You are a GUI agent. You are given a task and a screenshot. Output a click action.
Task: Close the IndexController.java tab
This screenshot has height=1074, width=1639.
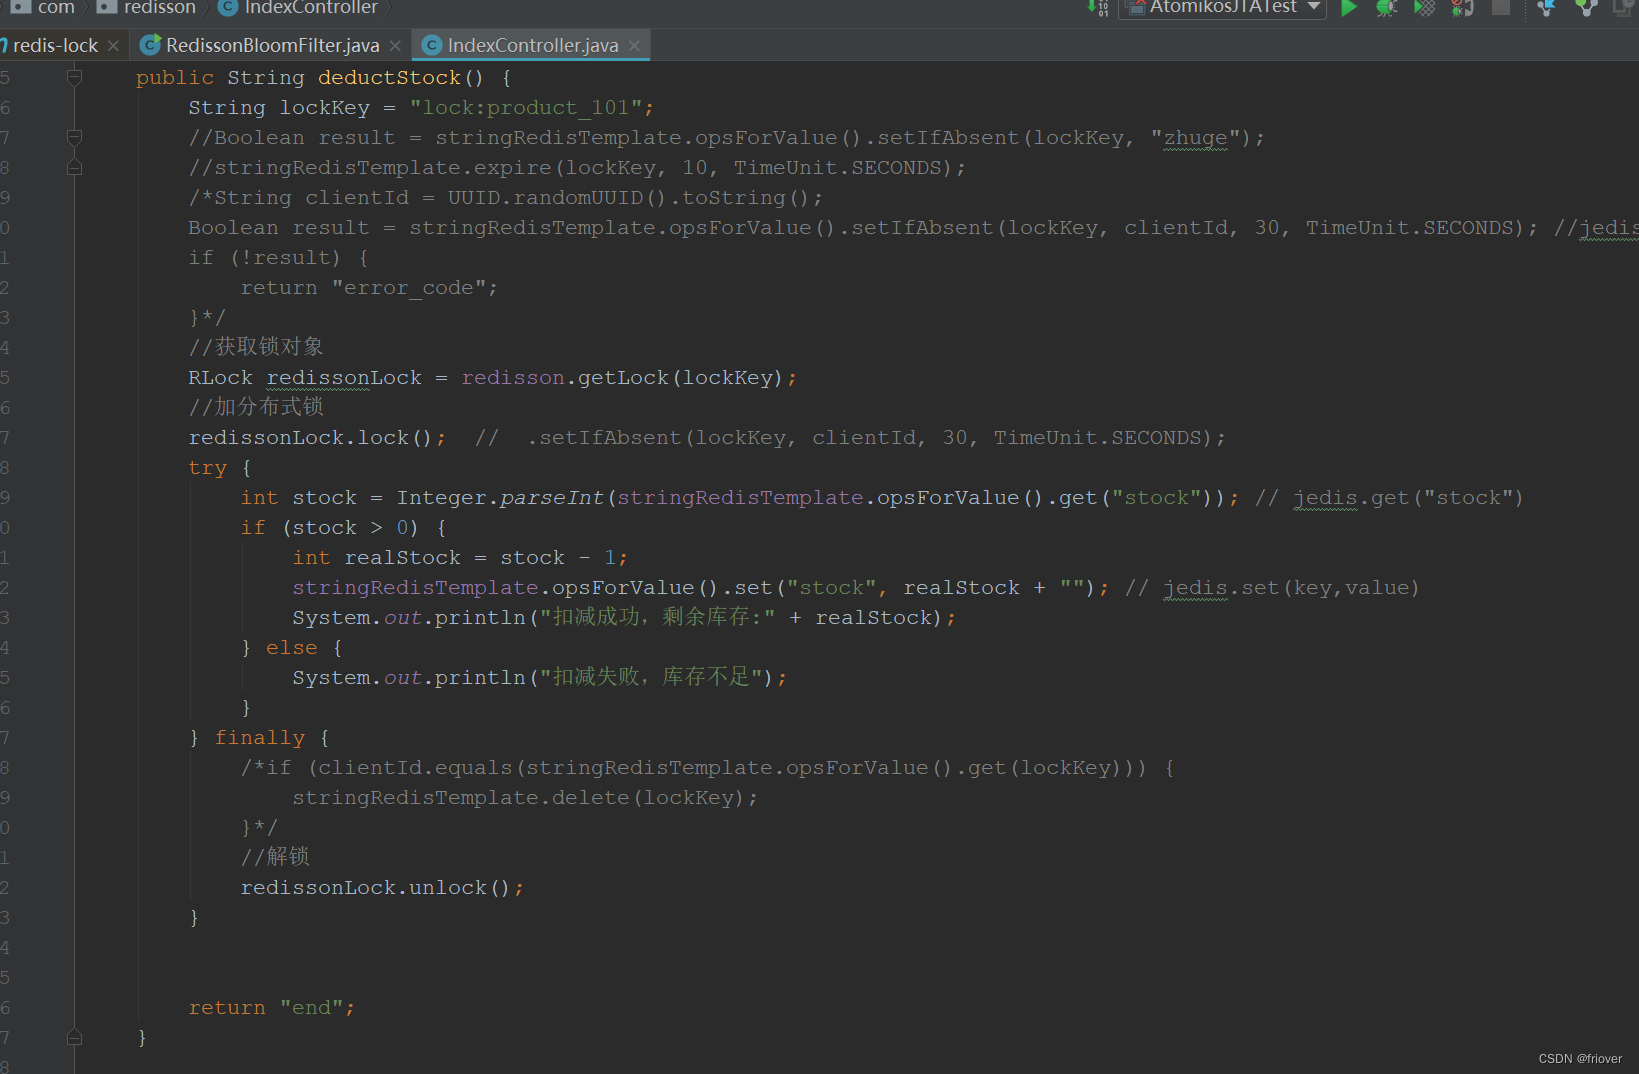click(x=634, y=46)
